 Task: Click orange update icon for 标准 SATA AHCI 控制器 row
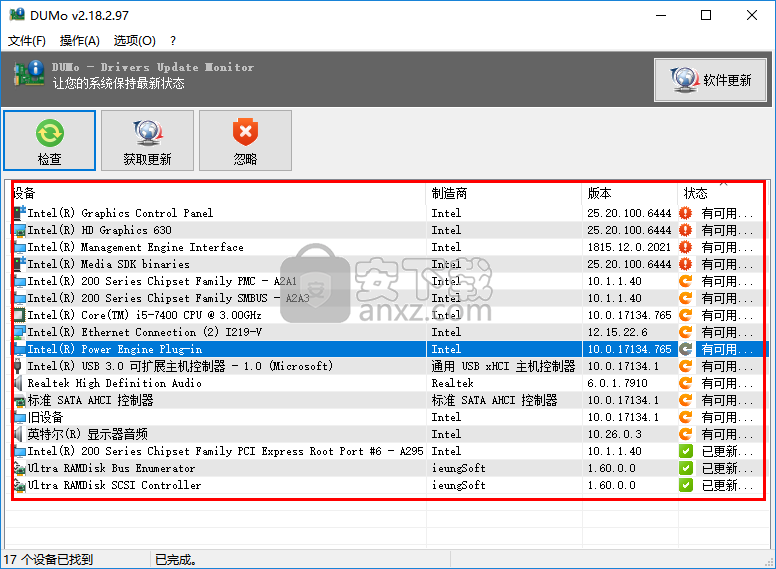pyautogui.click(x=685, y=400)
